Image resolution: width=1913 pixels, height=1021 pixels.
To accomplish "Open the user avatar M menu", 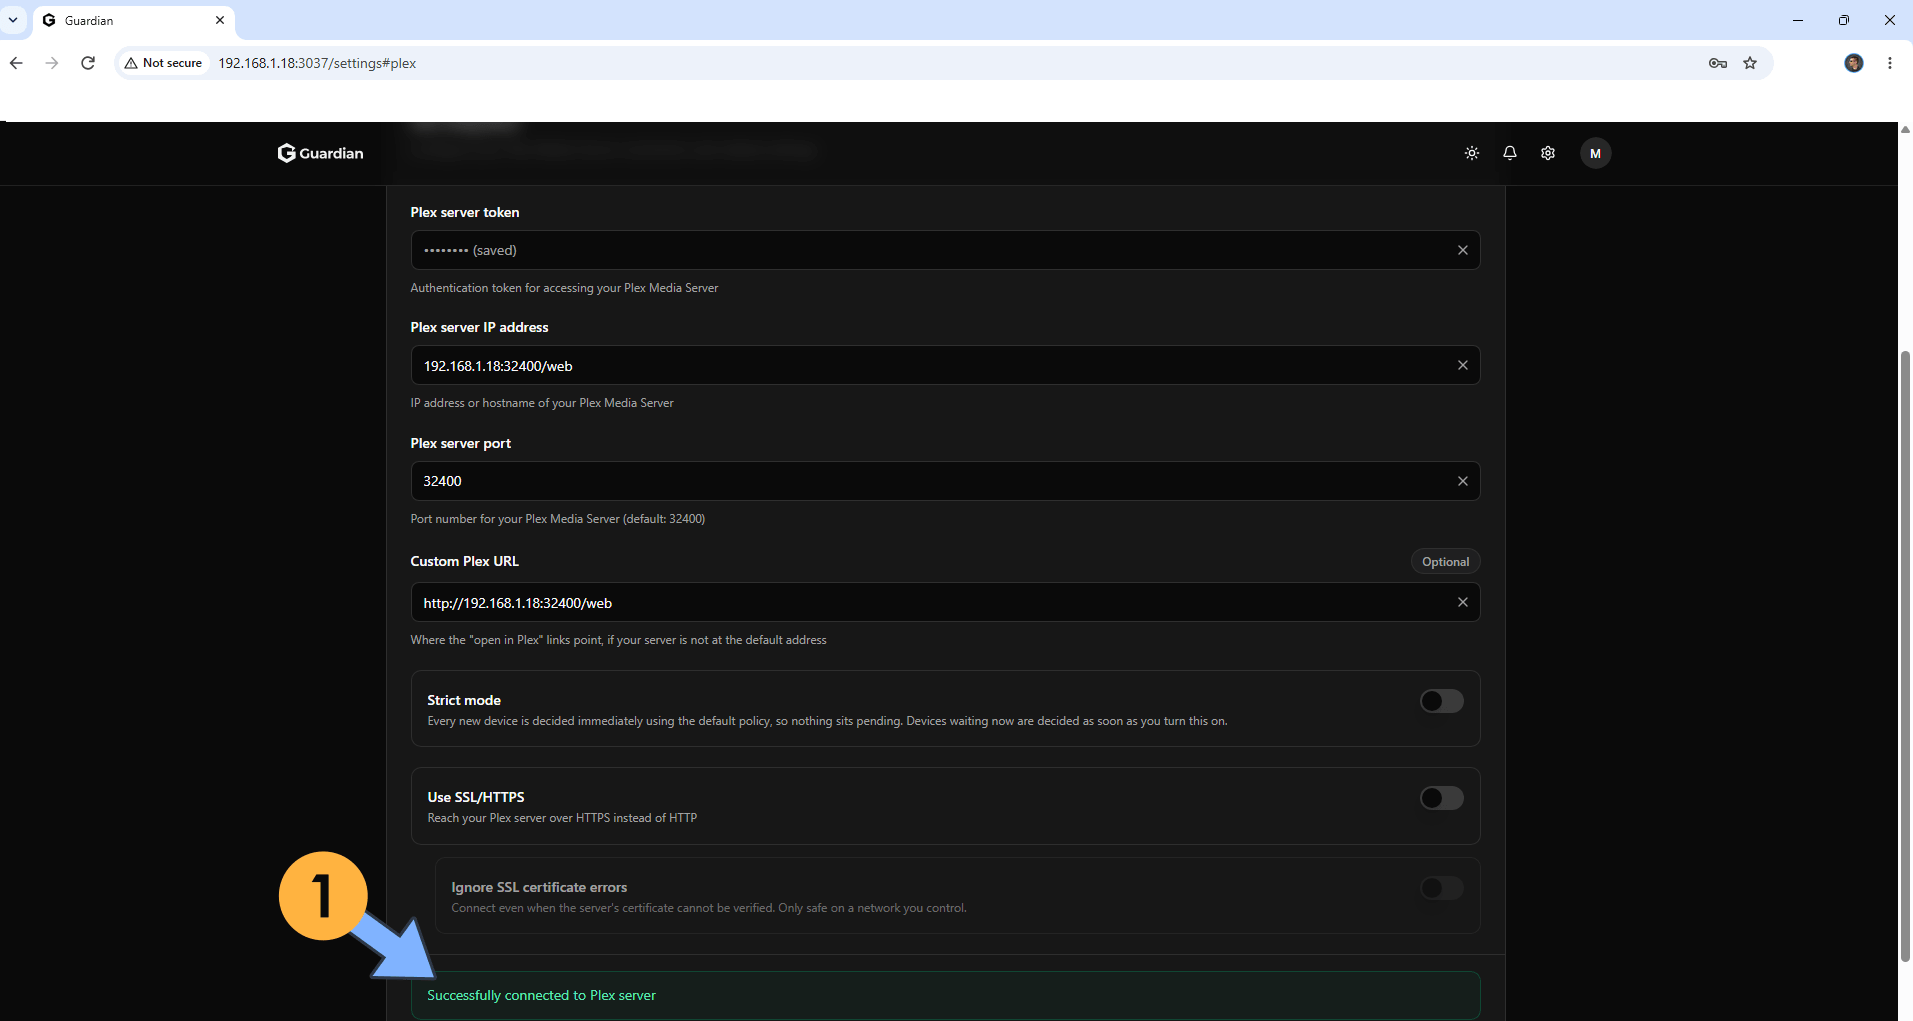I will click(x=1595, y=153).
